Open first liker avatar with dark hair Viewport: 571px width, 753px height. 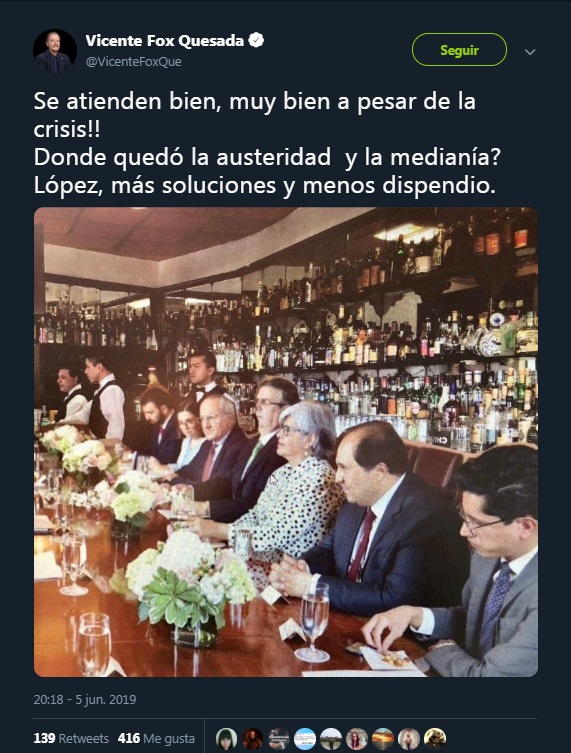tap(226, 739)
